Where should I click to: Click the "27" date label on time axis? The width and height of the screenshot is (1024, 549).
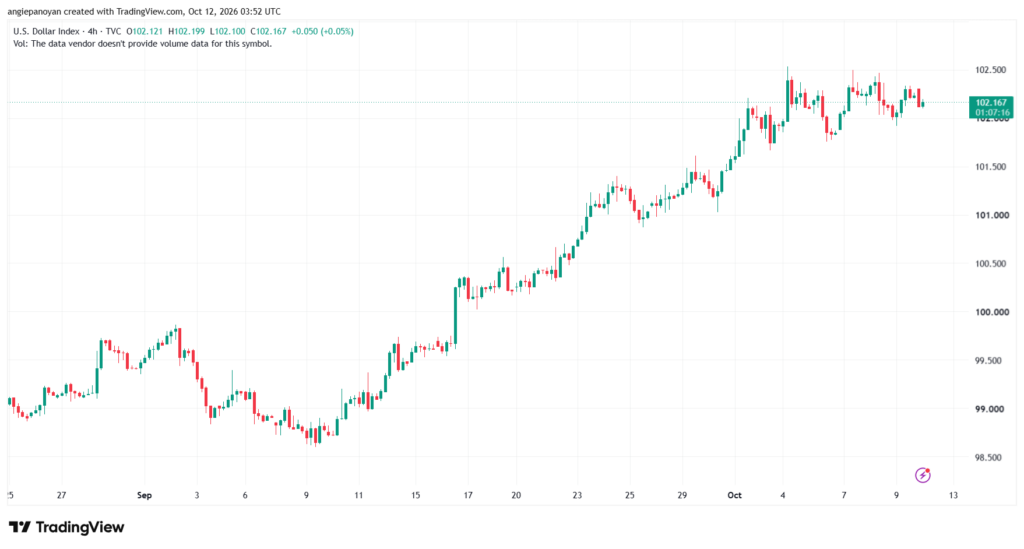coord(61,495)
